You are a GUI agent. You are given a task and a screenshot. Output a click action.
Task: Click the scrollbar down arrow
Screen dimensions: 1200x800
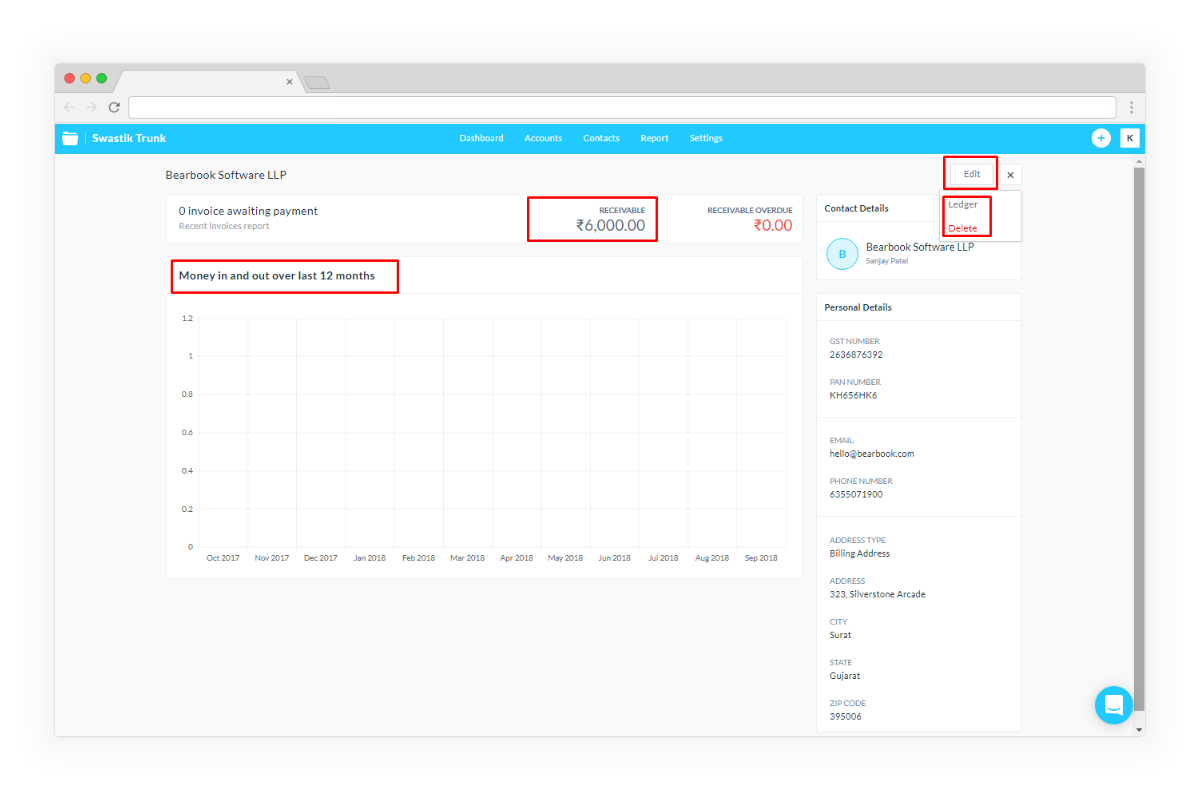pos(1138,730)
